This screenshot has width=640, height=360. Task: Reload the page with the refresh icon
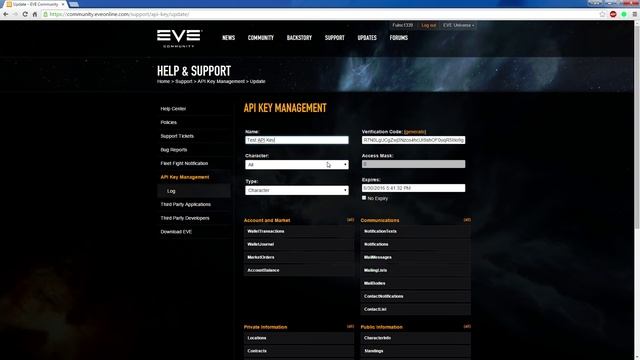[x=25, y=14]
